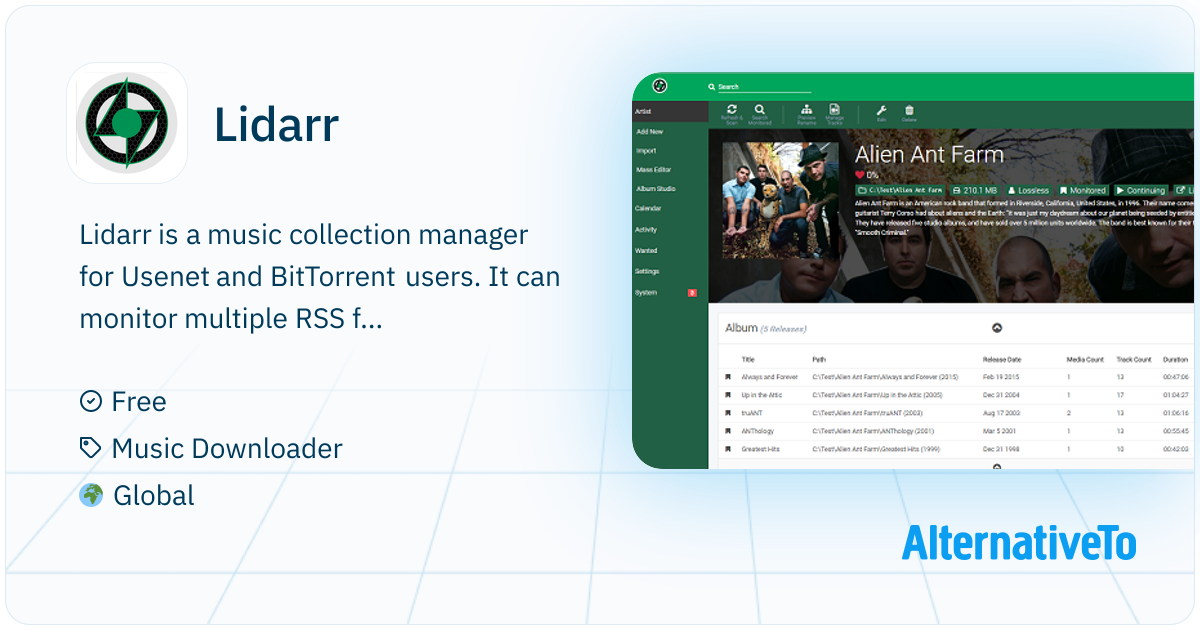The image size is (1200, 630).
Task: Sort albums by Title column header
Action: point(748,359)
